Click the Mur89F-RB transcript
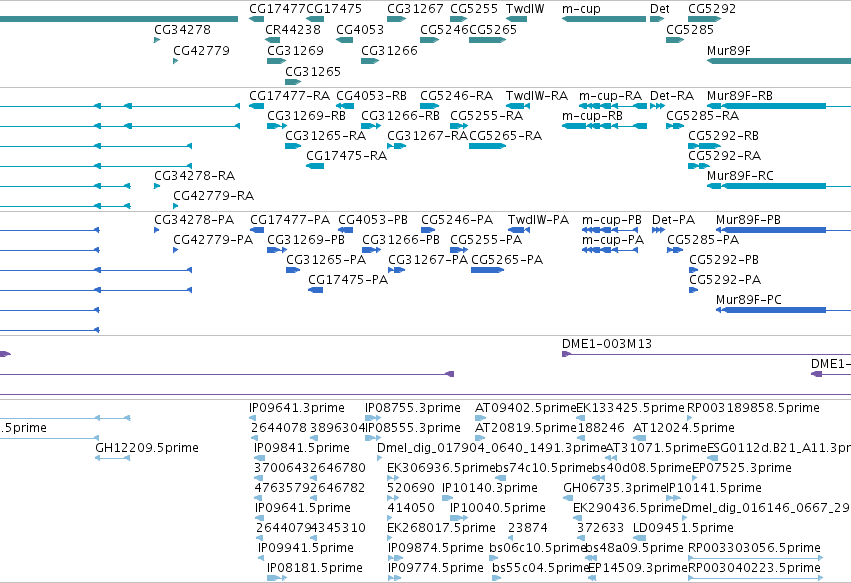Screen dimensions: 851x583 [779, 106]
